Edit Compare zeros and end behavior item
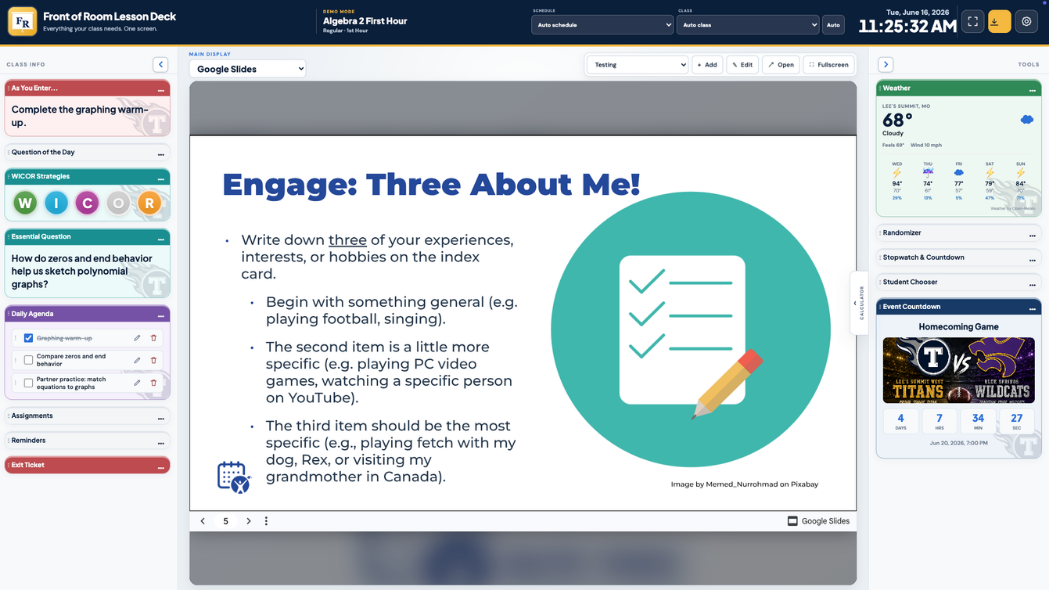Image resolution: width=1049 pixels, height=590 pixels. (137, 360)
